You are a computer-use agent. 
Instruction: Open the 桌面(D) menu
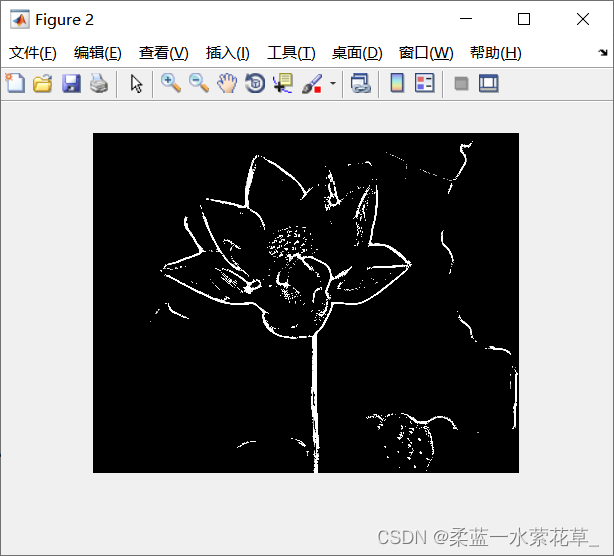click(x=357, y=53)
